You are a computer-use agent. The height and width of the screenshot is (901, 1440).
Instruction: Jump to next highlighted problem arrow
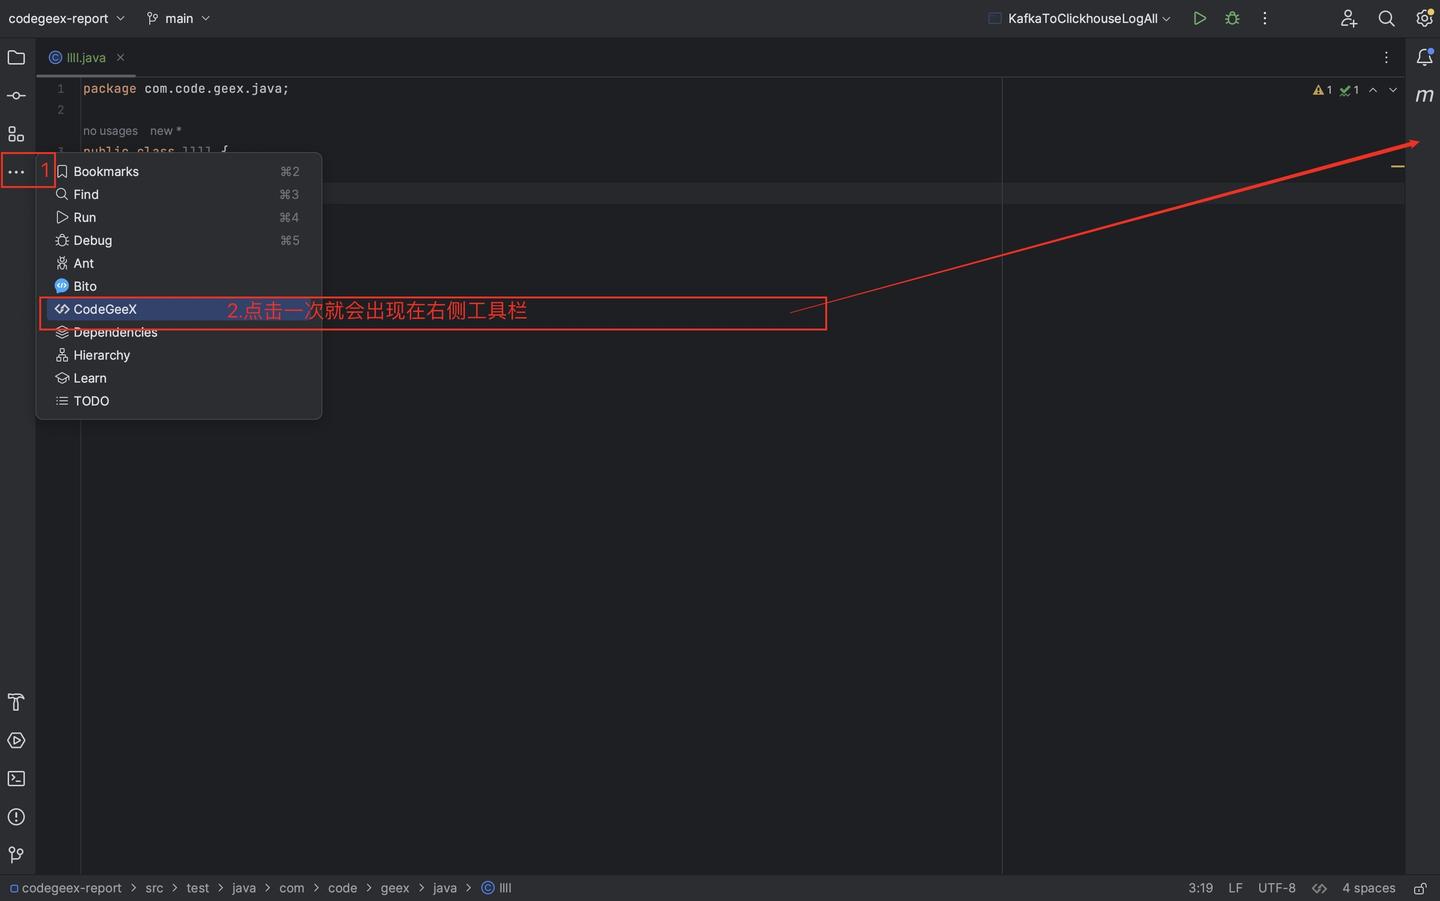(x=1393, y=90)
